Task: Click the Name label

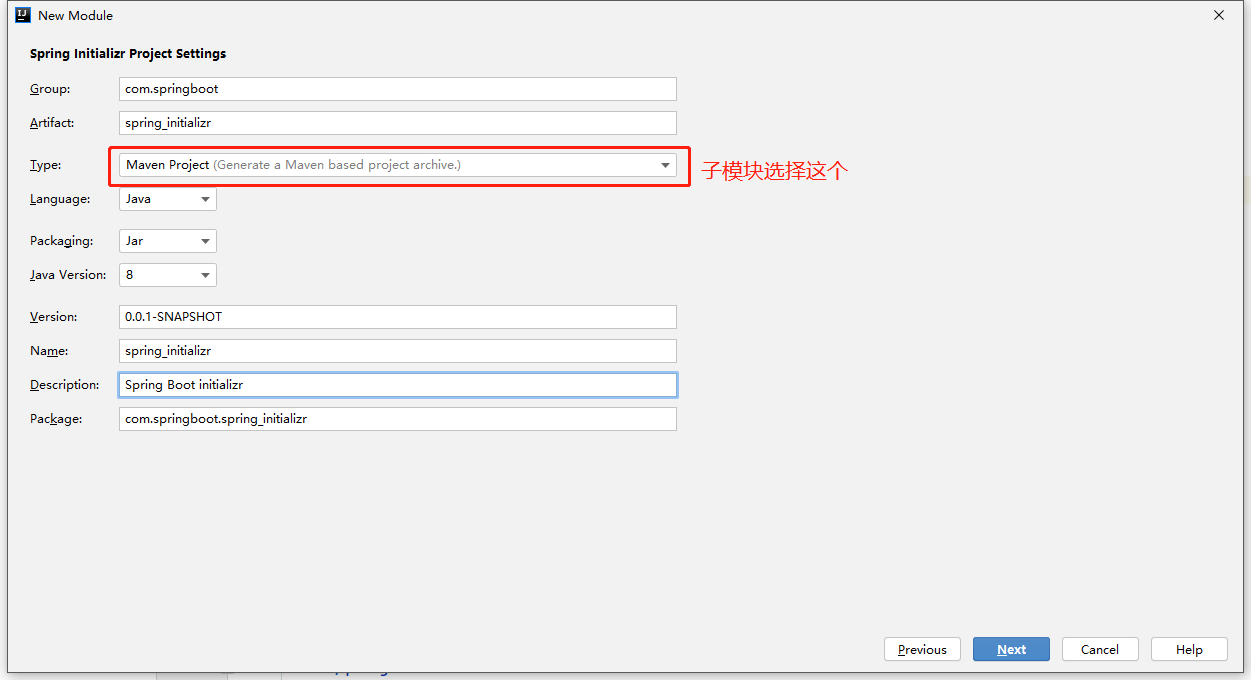Action: tap(49, 351)
